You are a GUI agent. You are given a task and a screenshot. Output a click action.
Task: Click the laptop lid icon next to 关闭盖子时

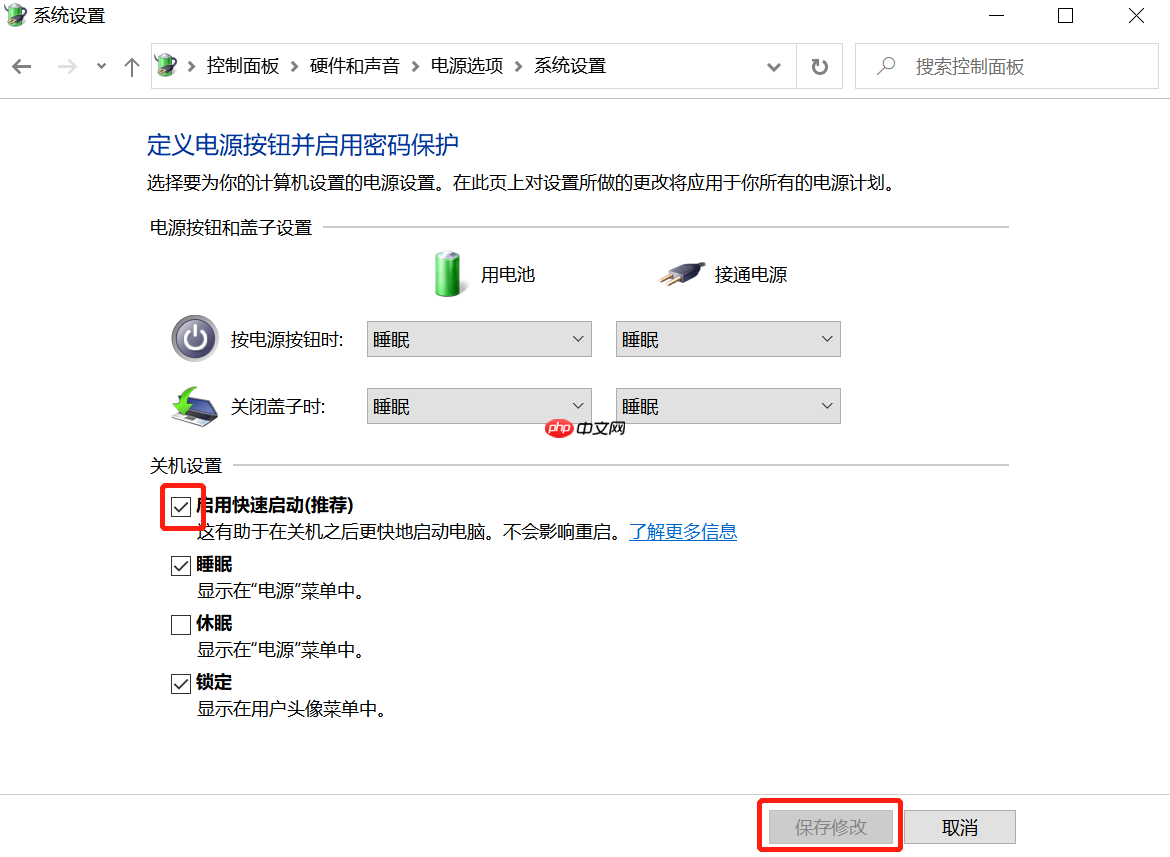point(194,405)
